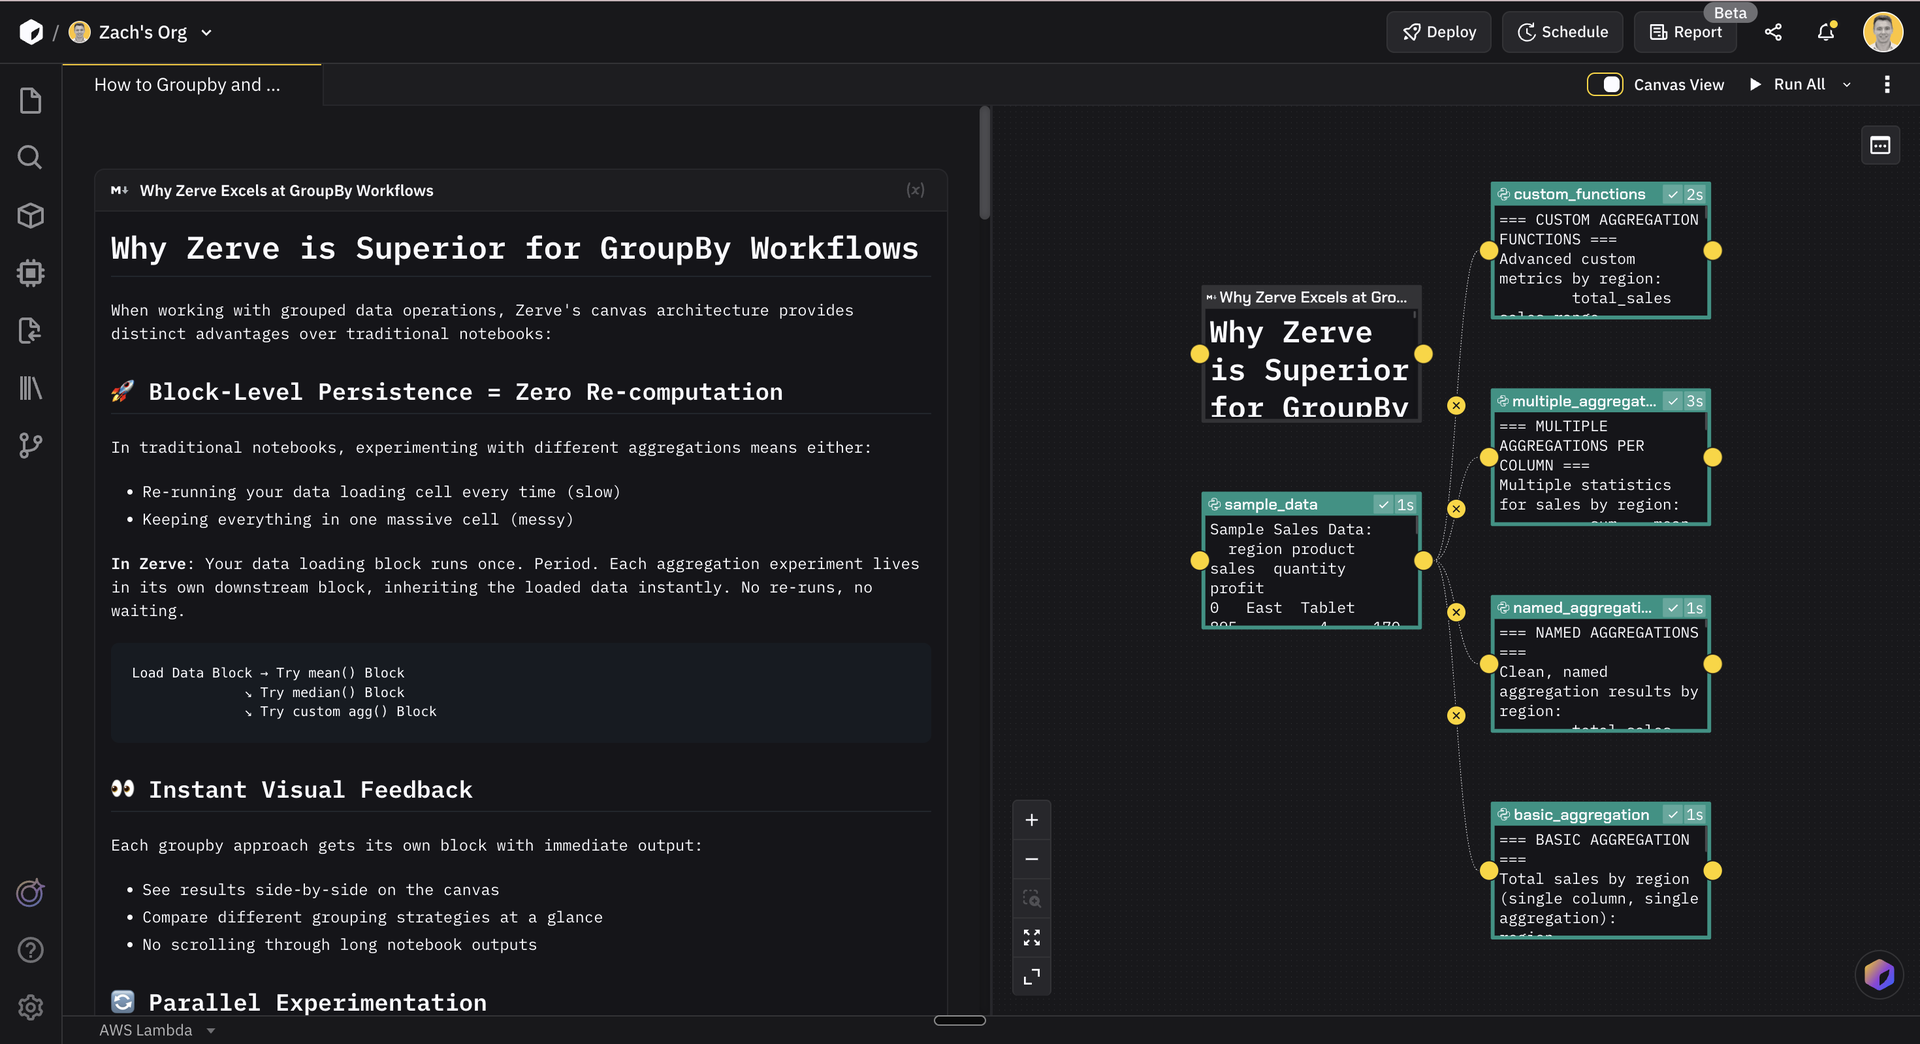Zoom out on canvas with minus button
The height and width of the screenshot is (1044, 1920).
(x=1032, y=859)
